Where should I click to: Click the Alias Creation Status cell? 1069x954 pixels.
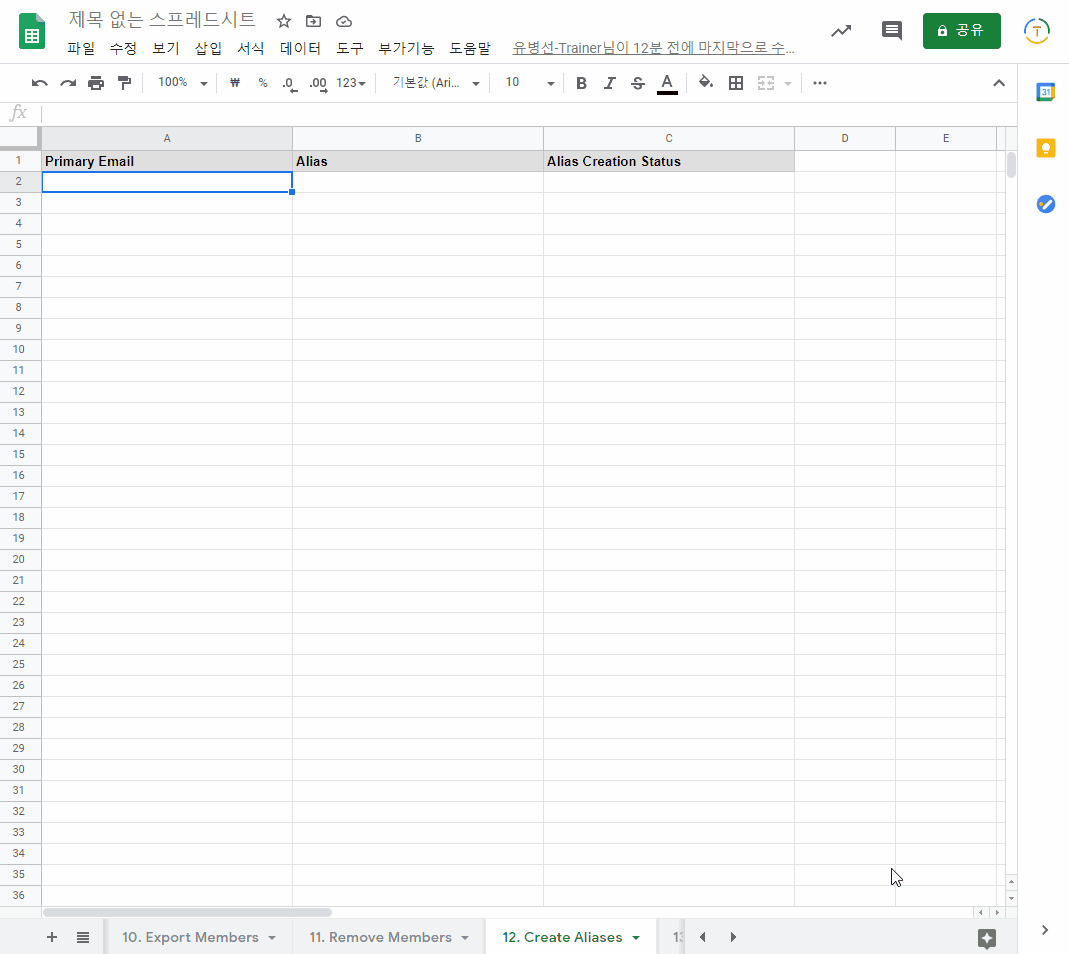669,162
